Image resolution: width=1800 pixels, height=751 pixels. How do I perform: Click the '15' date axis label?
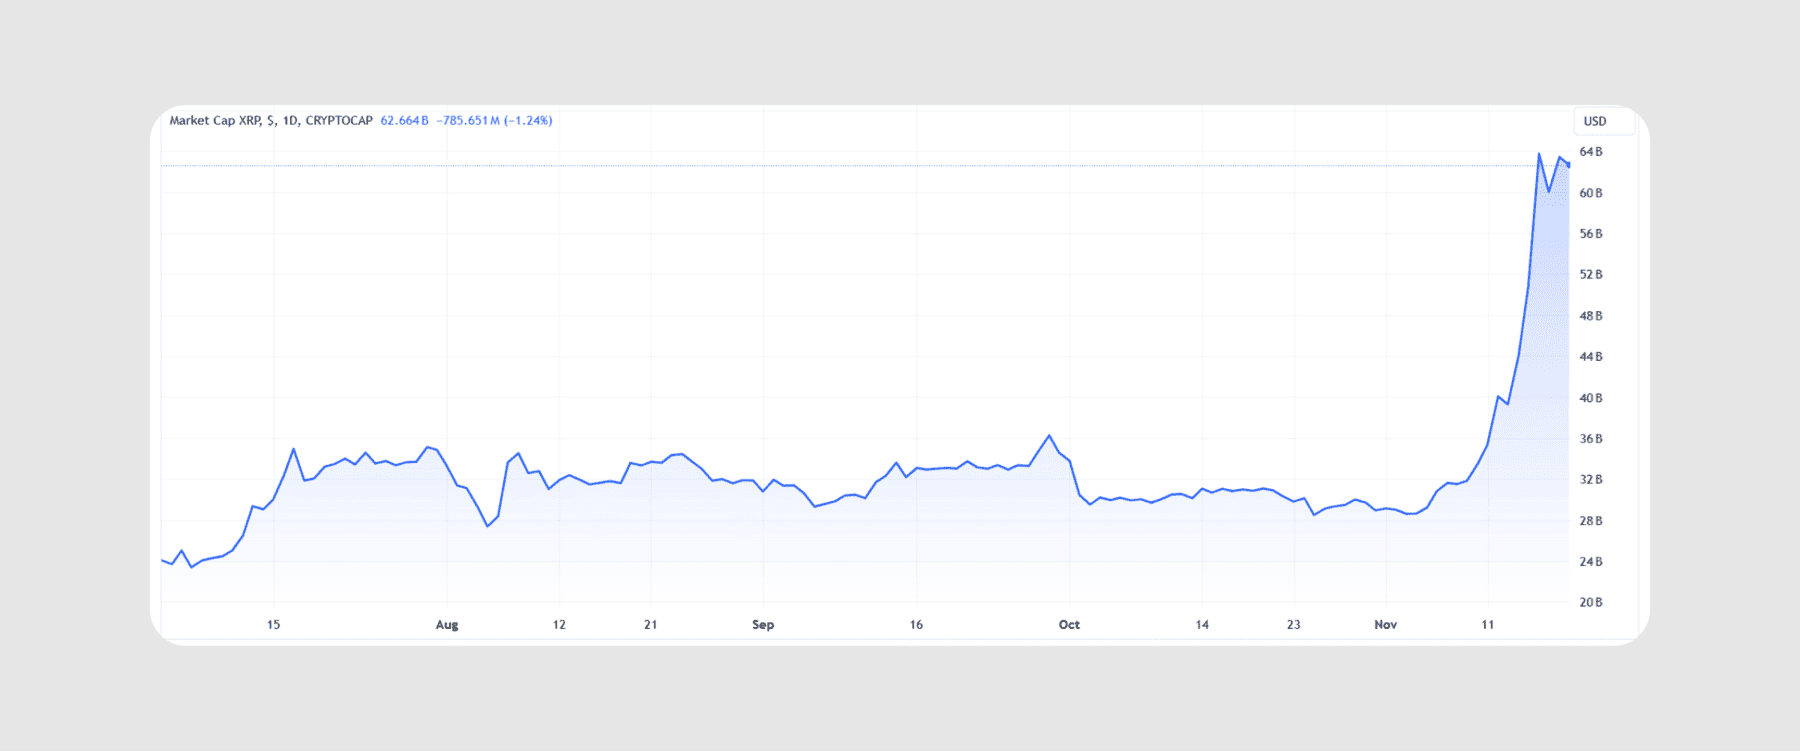coord(273,625)
